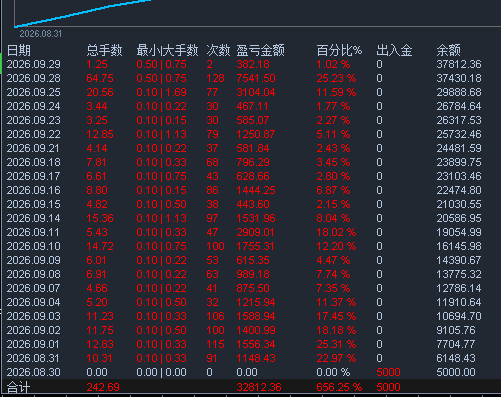This screenshot has height=397, width=501.
Task: Select the date 2026.09.09 cell
Action: pyautogui.click(x=34, y=260)
